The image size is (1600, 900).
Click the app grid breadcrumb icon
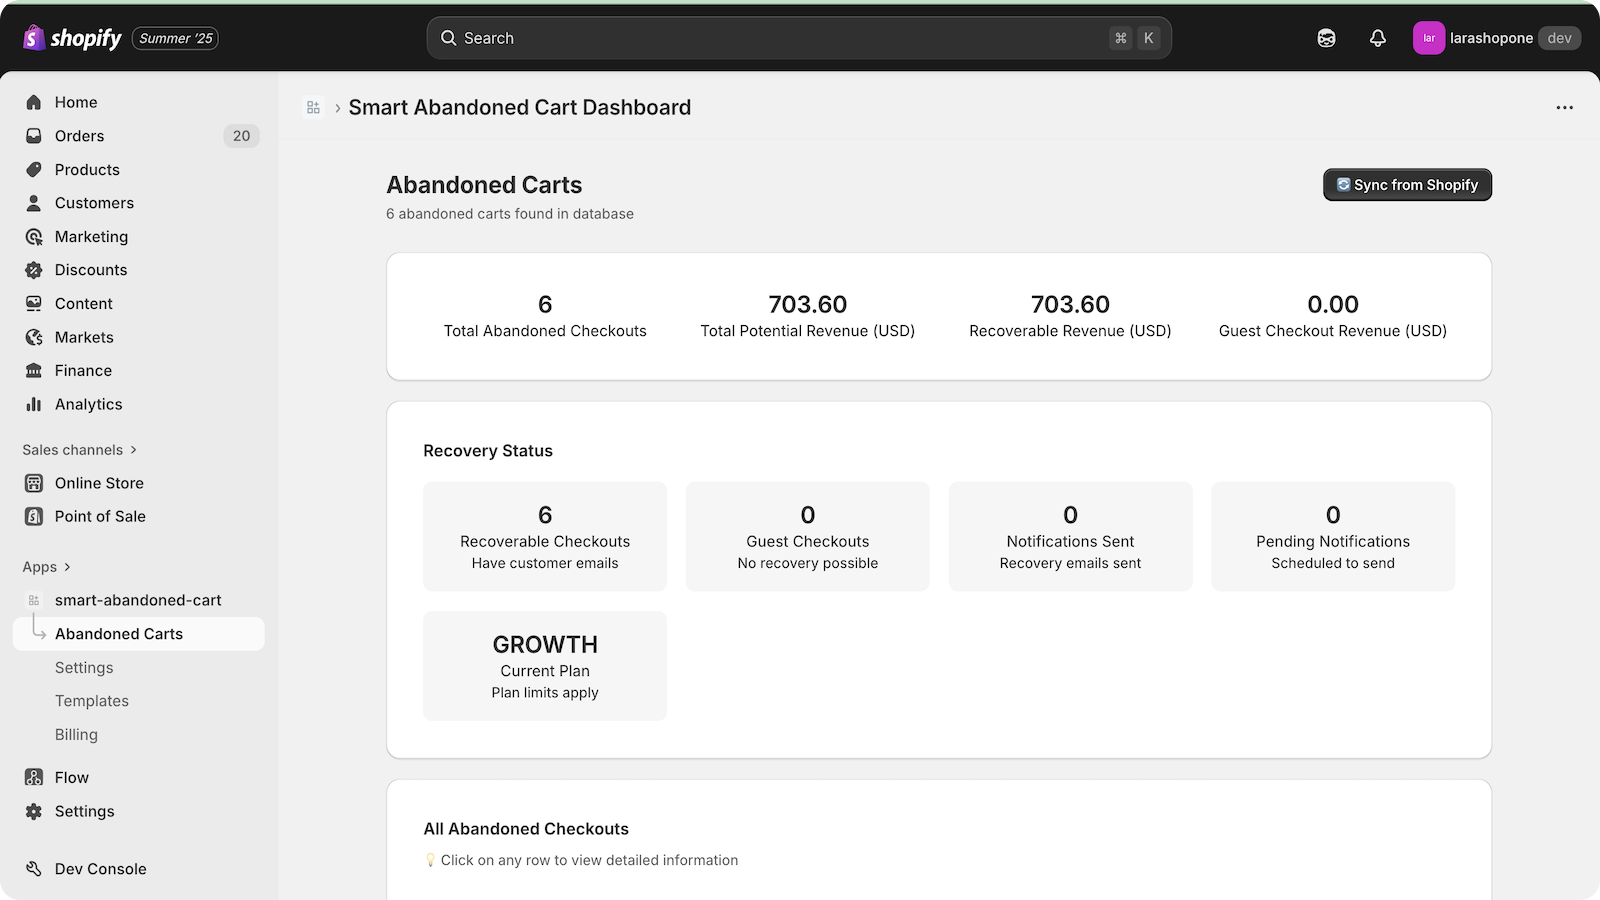(x=313, y=107)
